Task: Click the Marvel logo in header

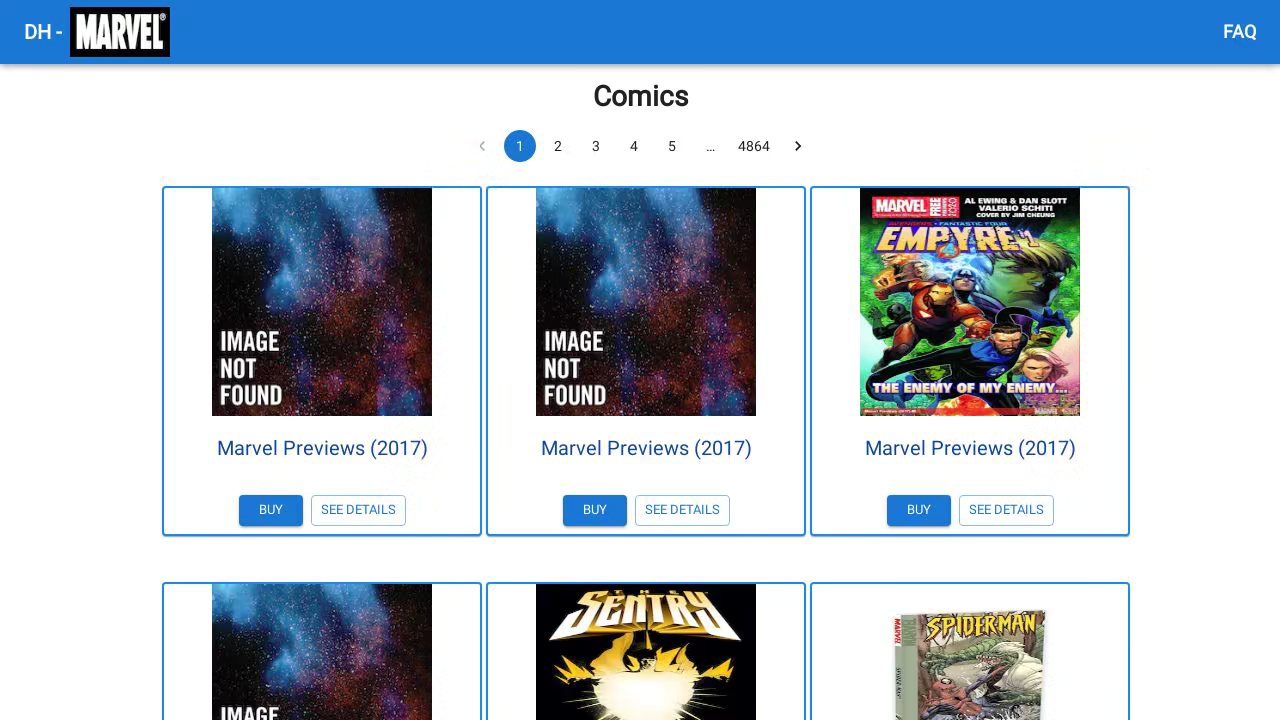Action: pyautogui.click(x=120, y=32)
